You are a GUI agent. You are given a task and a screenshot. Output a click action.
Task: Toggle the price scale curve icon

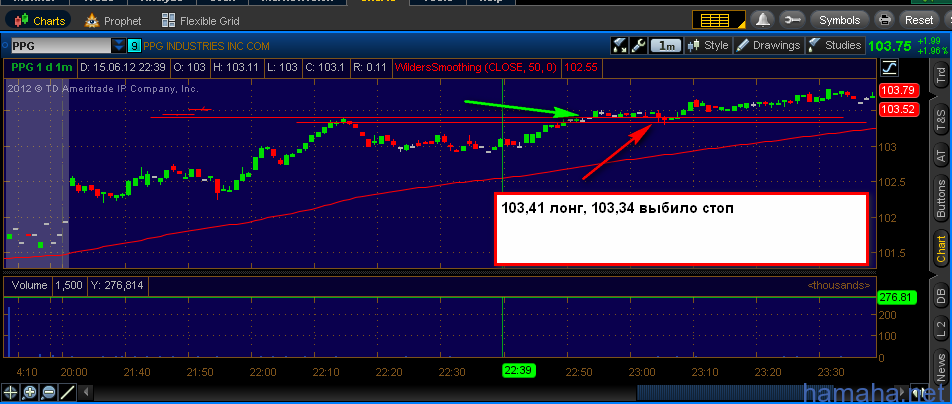889,67
